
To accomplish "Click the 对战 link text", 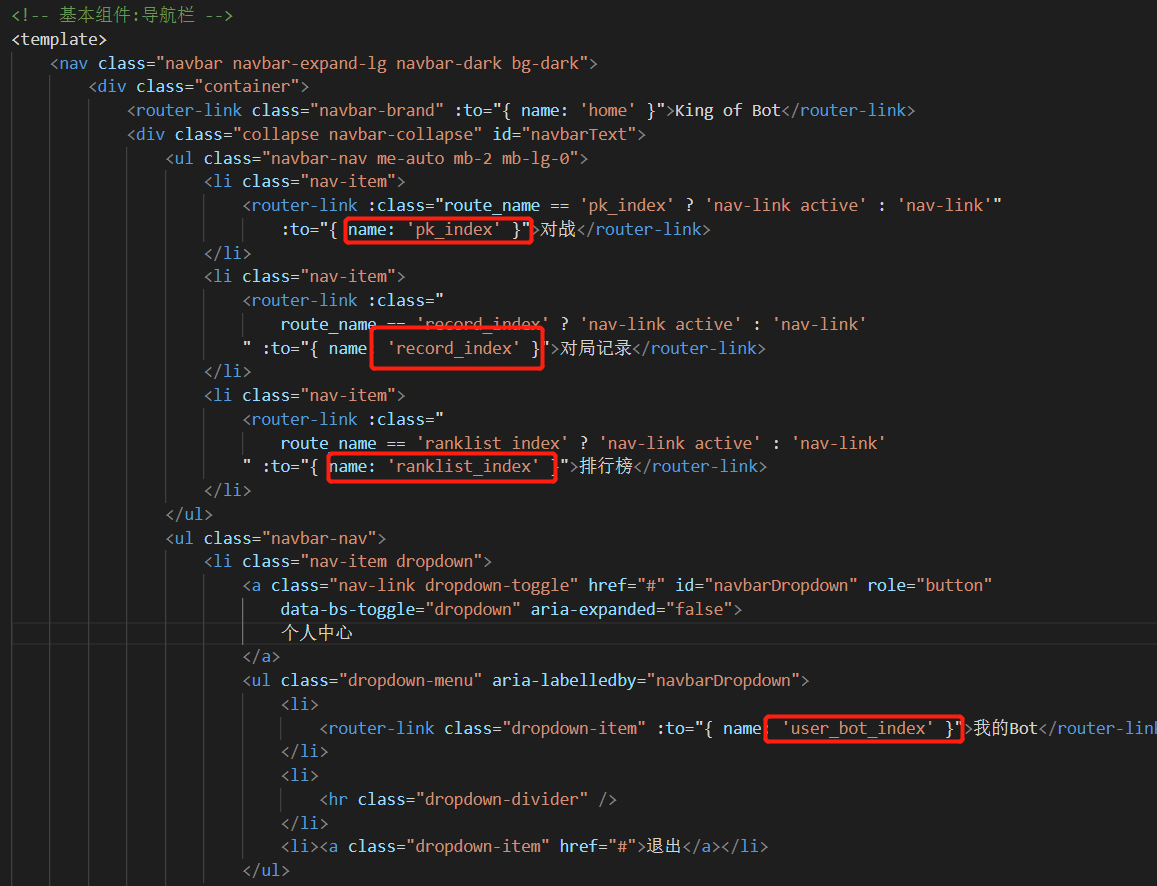I will point(558,229).
